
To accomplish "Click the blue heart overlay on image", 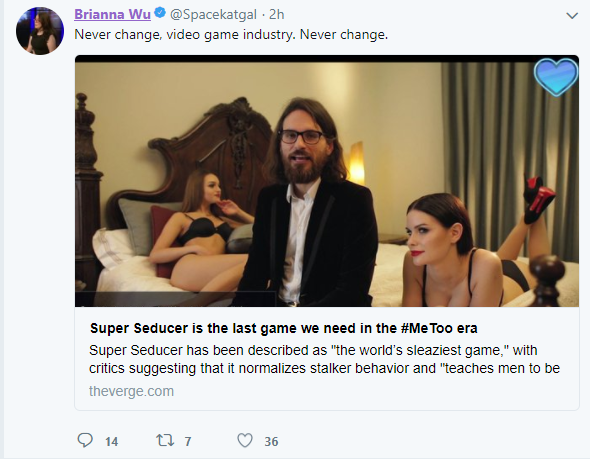I will pos(556,76).
